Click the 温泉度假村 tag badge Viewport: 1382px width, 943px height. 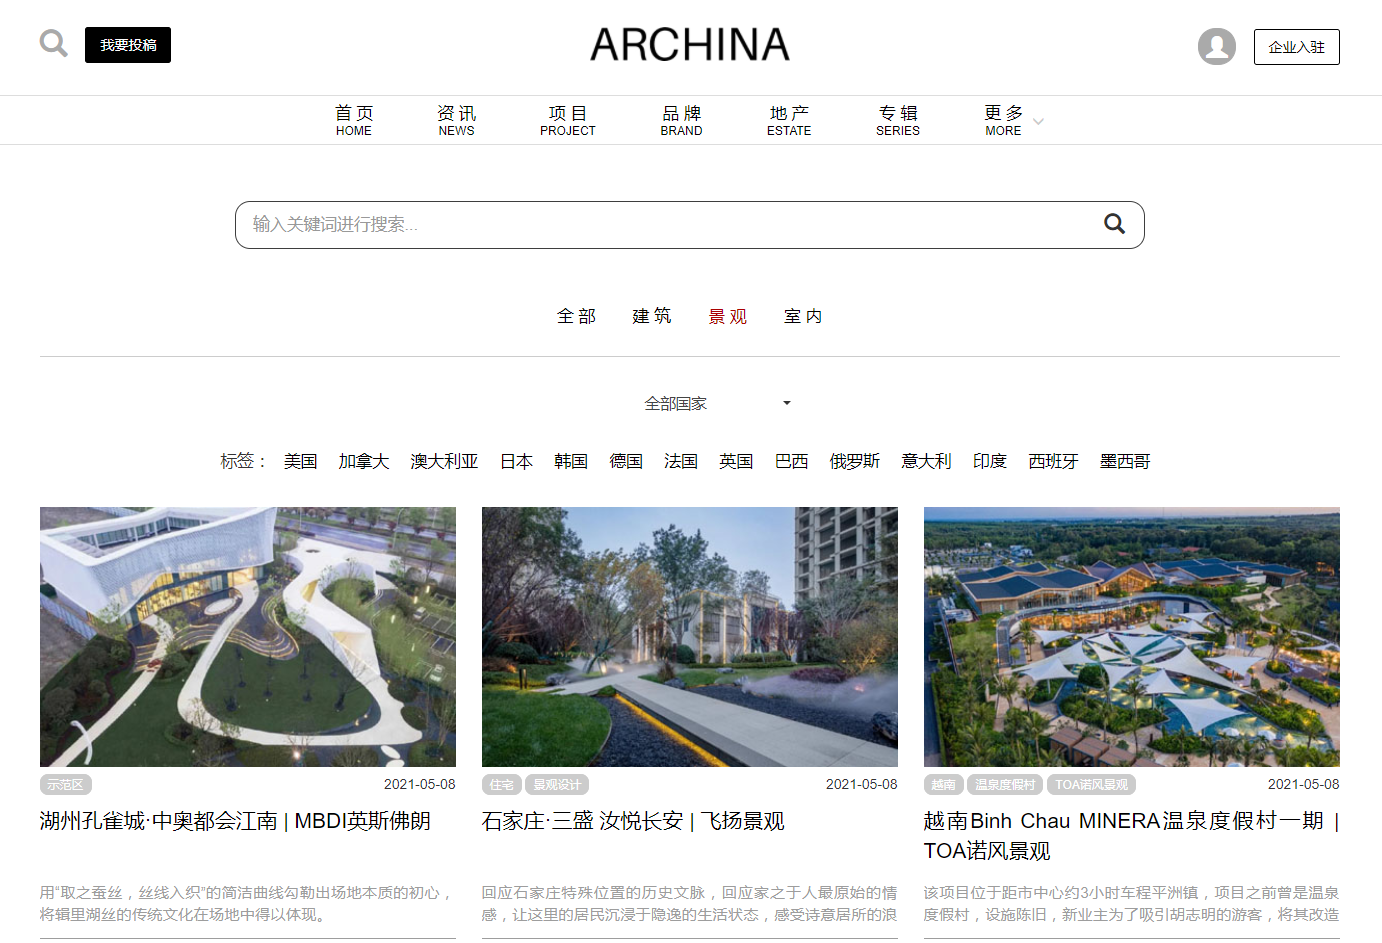[1005, 785]
